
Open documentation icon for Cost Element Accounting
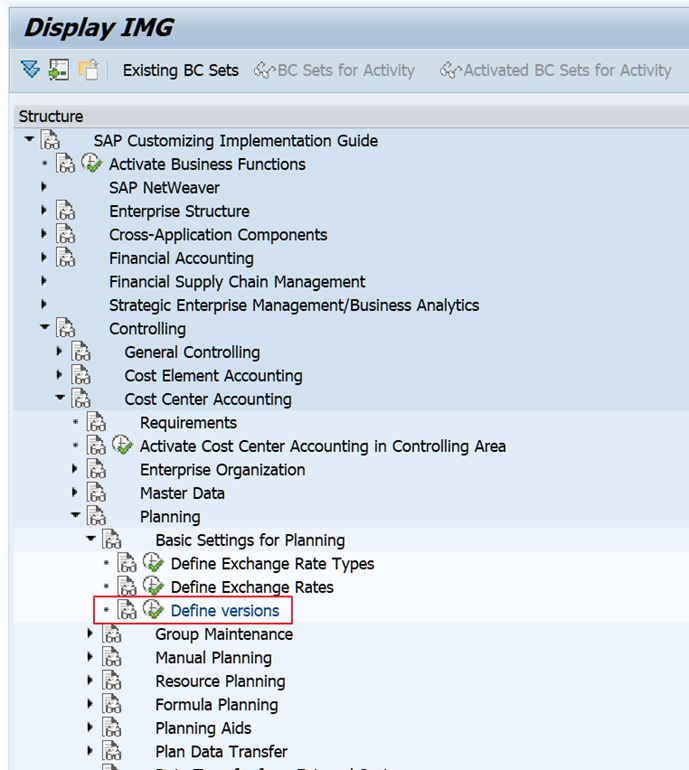click(81, 375)
